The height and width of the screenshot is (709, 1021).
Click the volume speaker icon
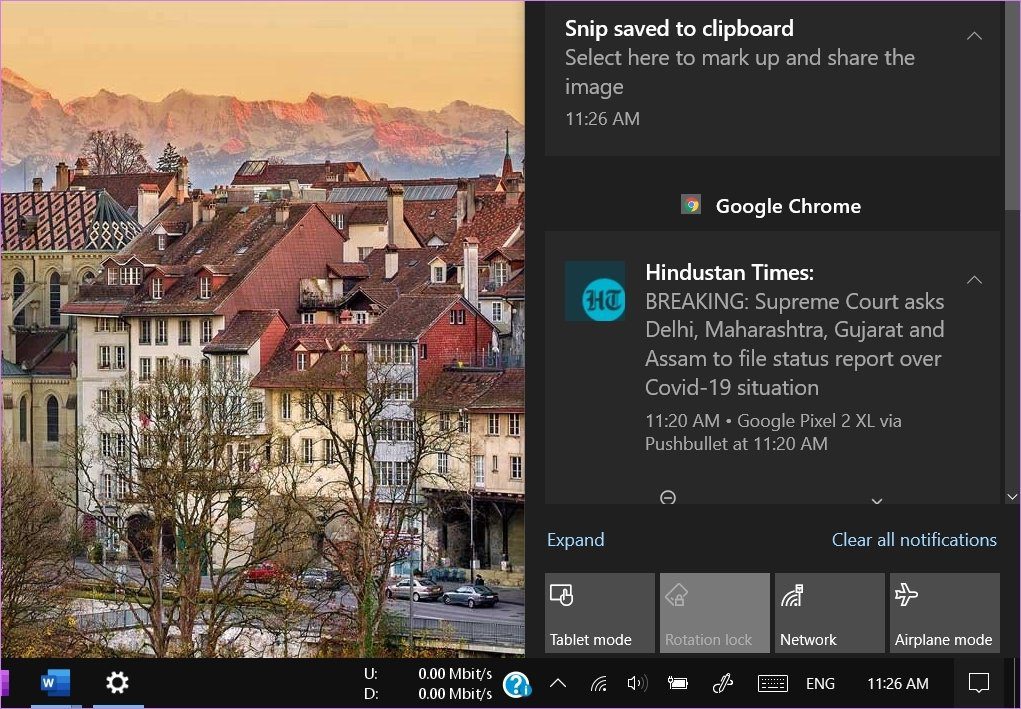637,684
